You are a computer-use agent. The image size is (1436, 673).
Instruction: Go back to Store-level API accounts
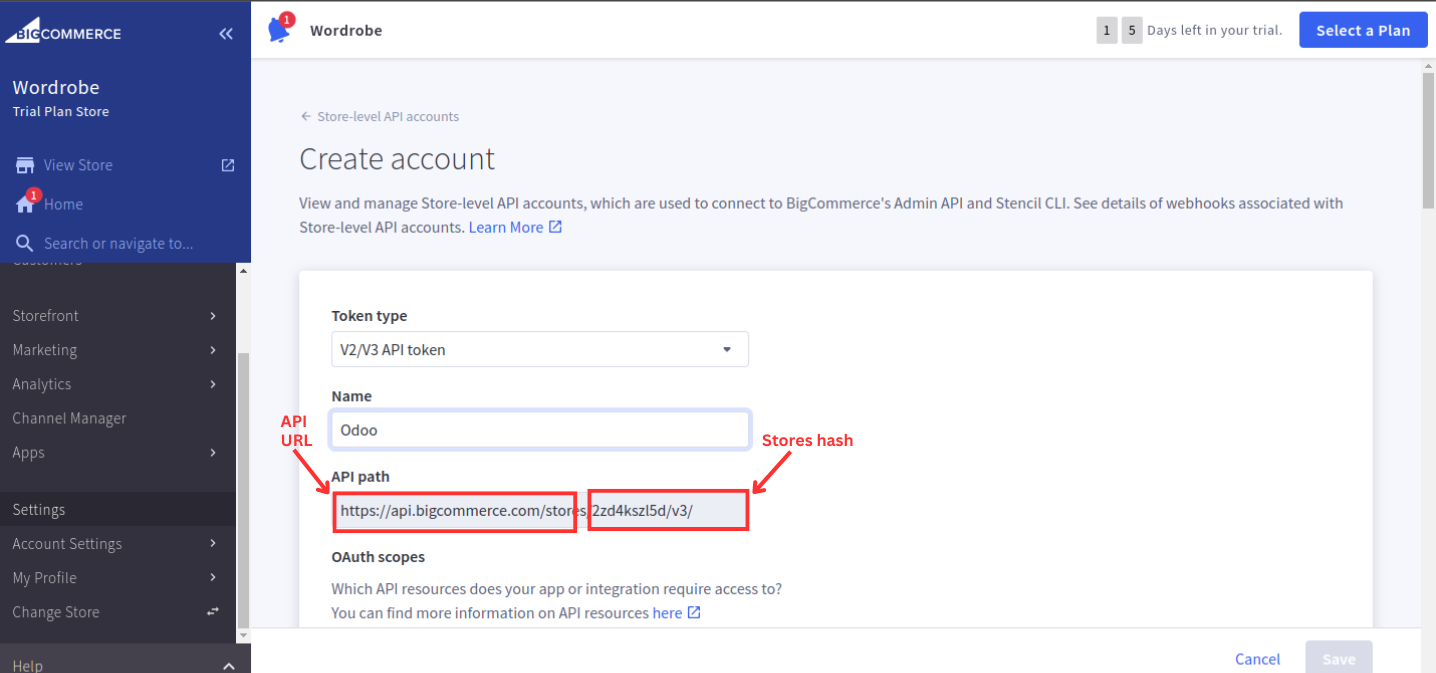380,116
